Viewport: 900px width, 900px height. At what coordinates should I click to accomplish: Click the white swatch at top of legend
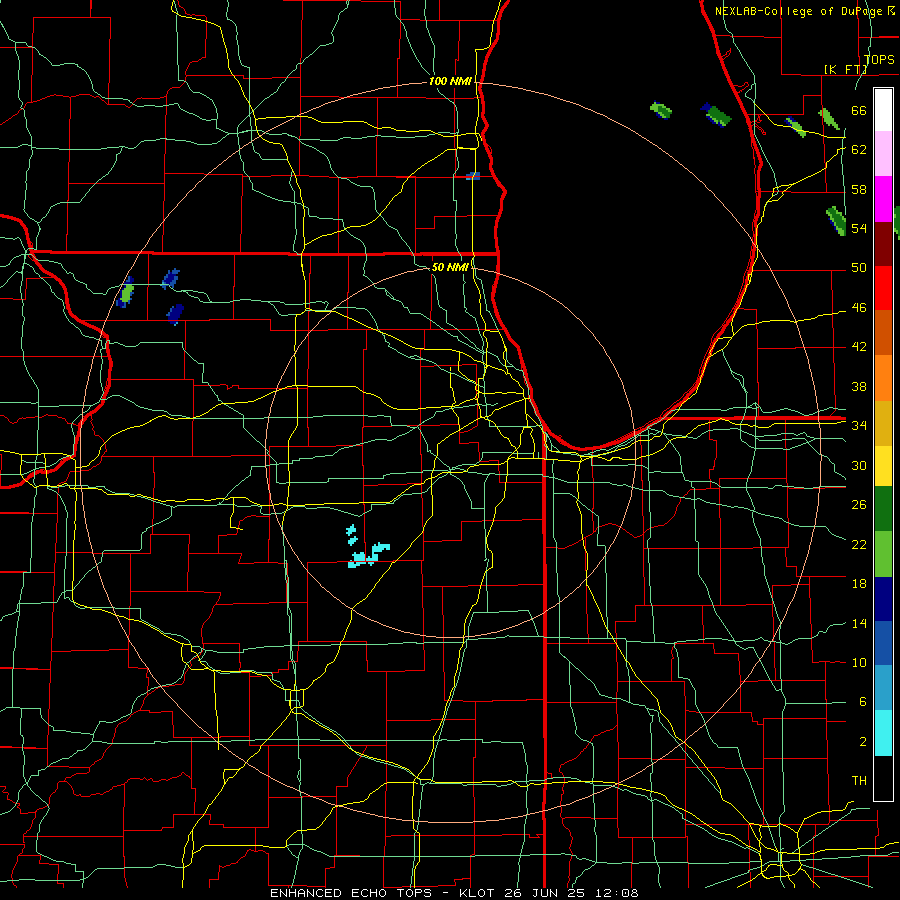[883, 110]
